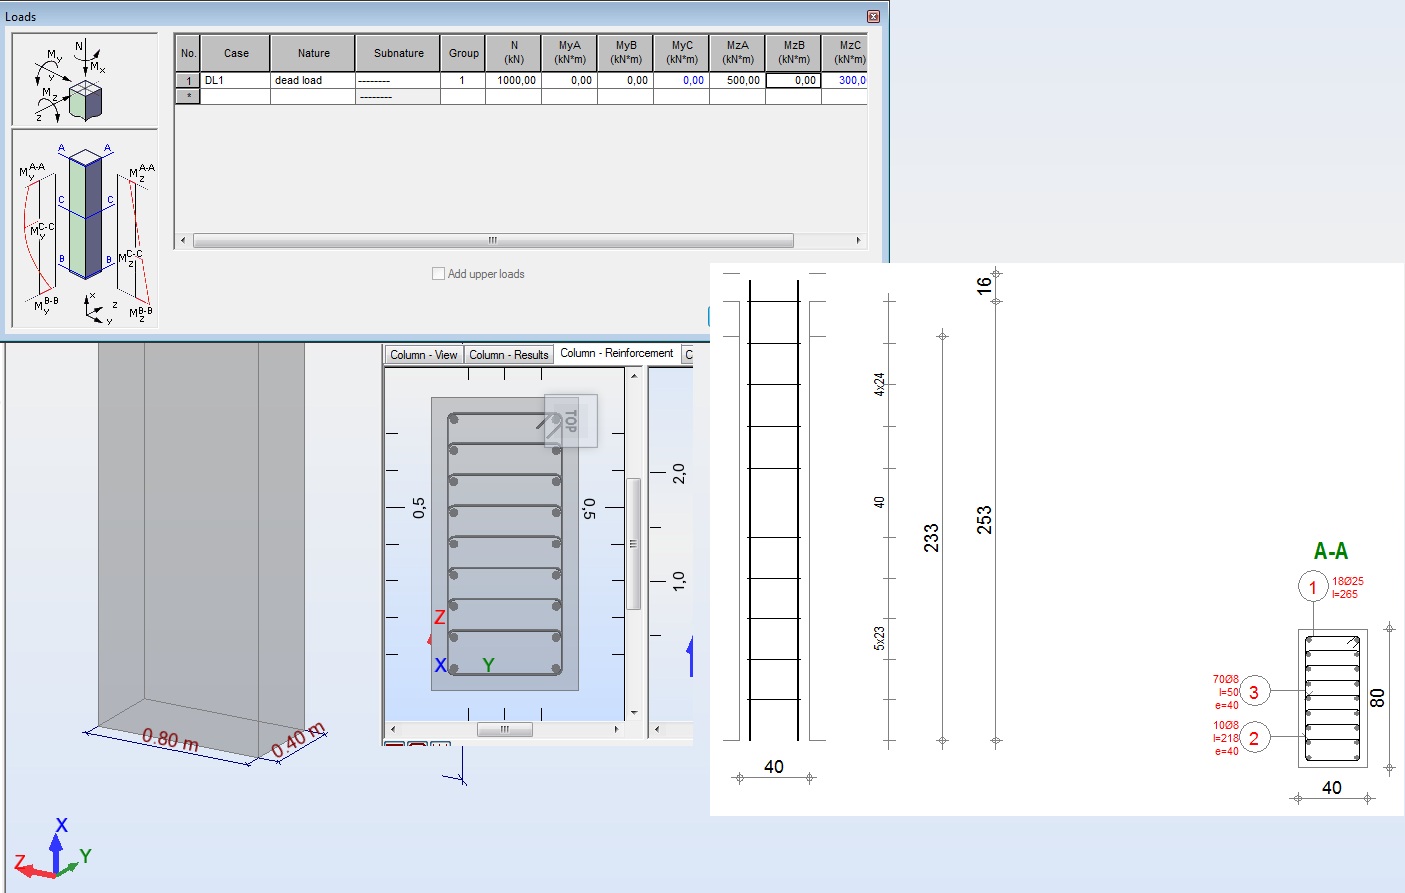Click the XYZ axes gizmo in 3D view
The width and height of the screenshot is (1405, 893).
point(54,850)
